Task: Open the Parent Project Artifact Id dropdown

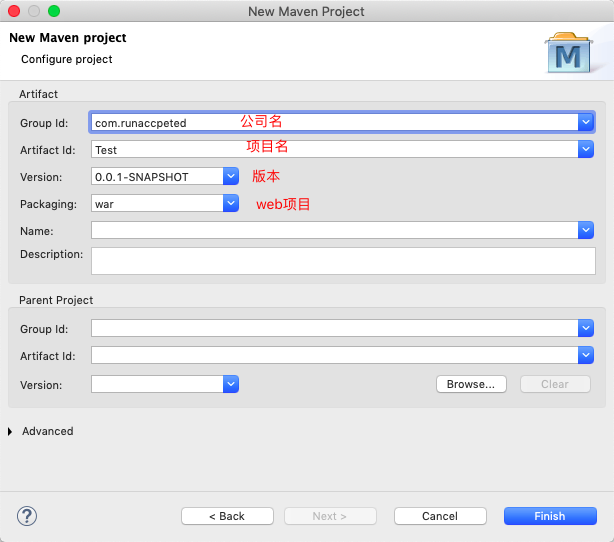Action: tap(586, 355)
